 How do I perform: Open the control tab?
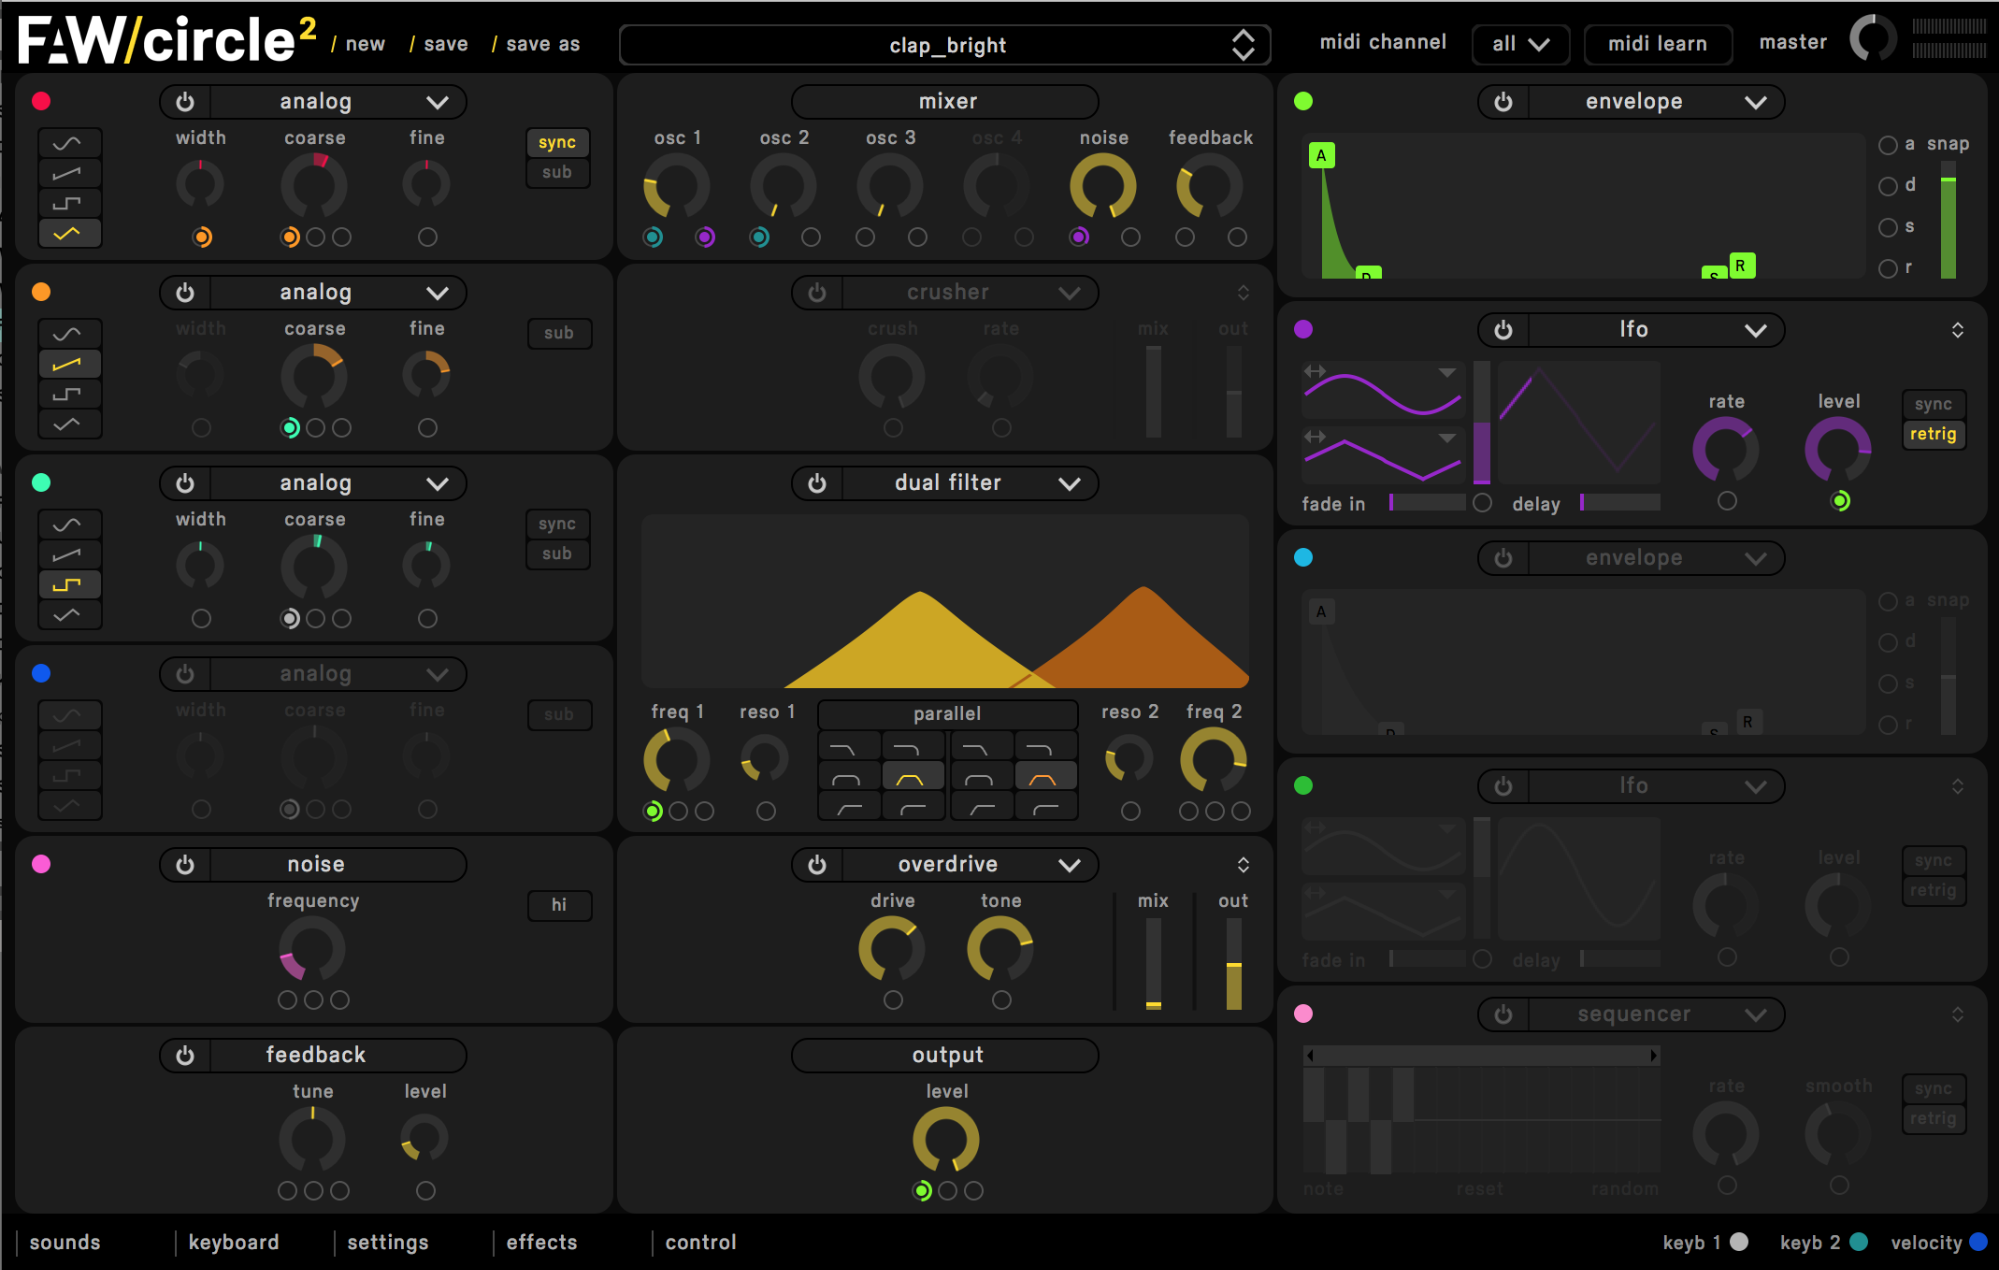pyautogui.click(x=701, y=1243)
